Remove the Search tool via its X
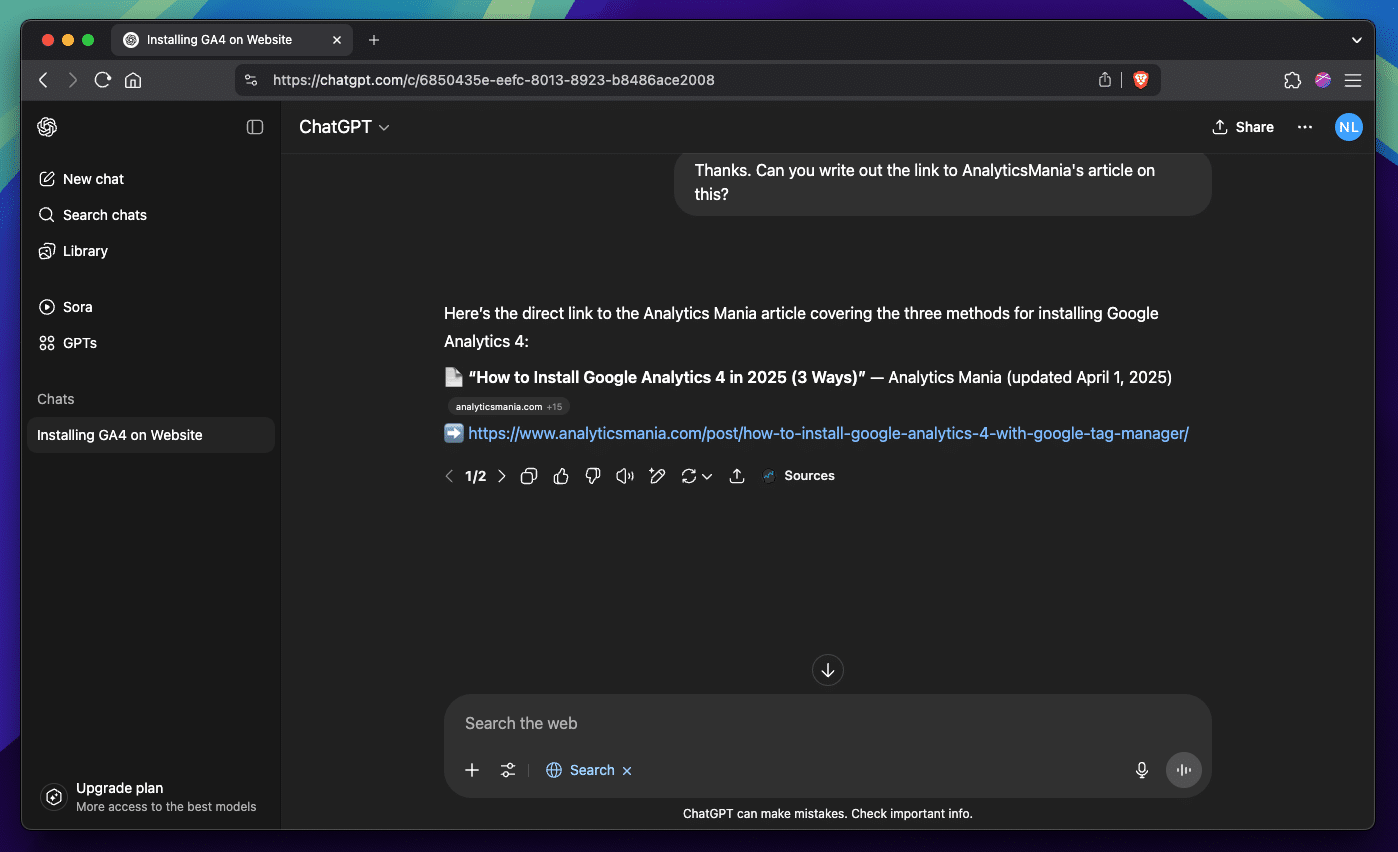Viewport: 1398px width, 852px height. coord(627,771)
